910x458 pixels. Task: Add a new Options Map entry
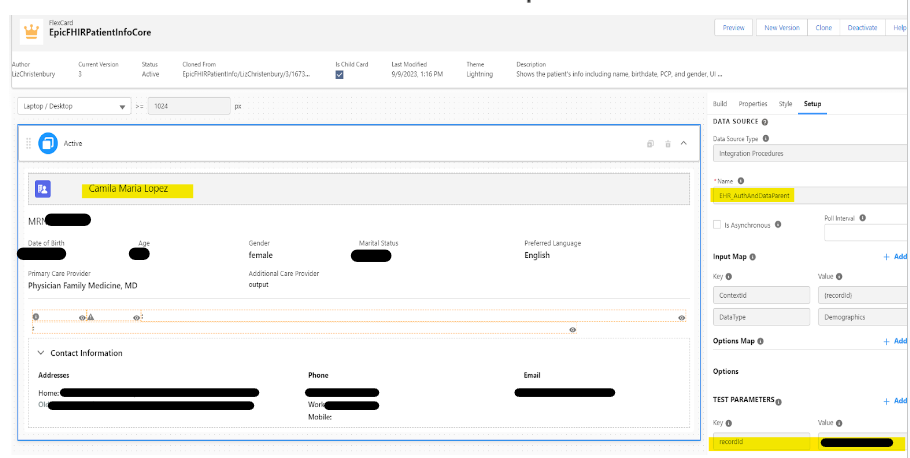[x=895, y=341]
